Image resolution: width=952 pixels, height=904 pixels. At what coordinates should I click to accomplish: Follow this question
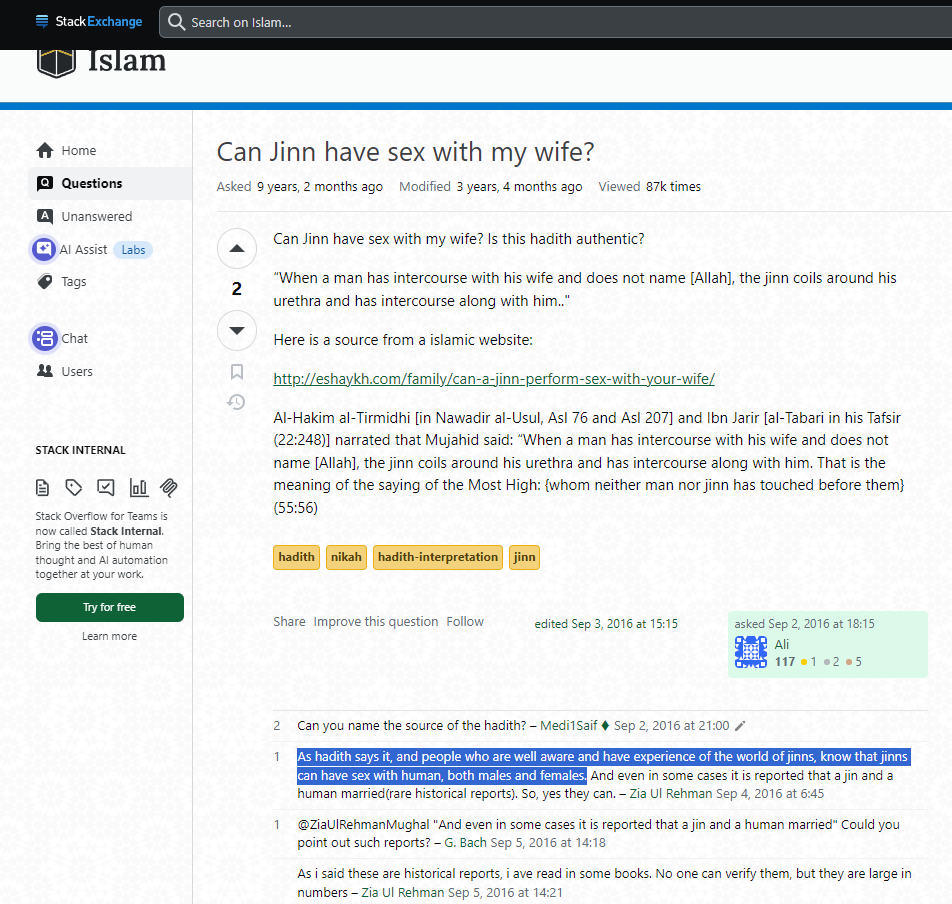click(x=465, y=622)
